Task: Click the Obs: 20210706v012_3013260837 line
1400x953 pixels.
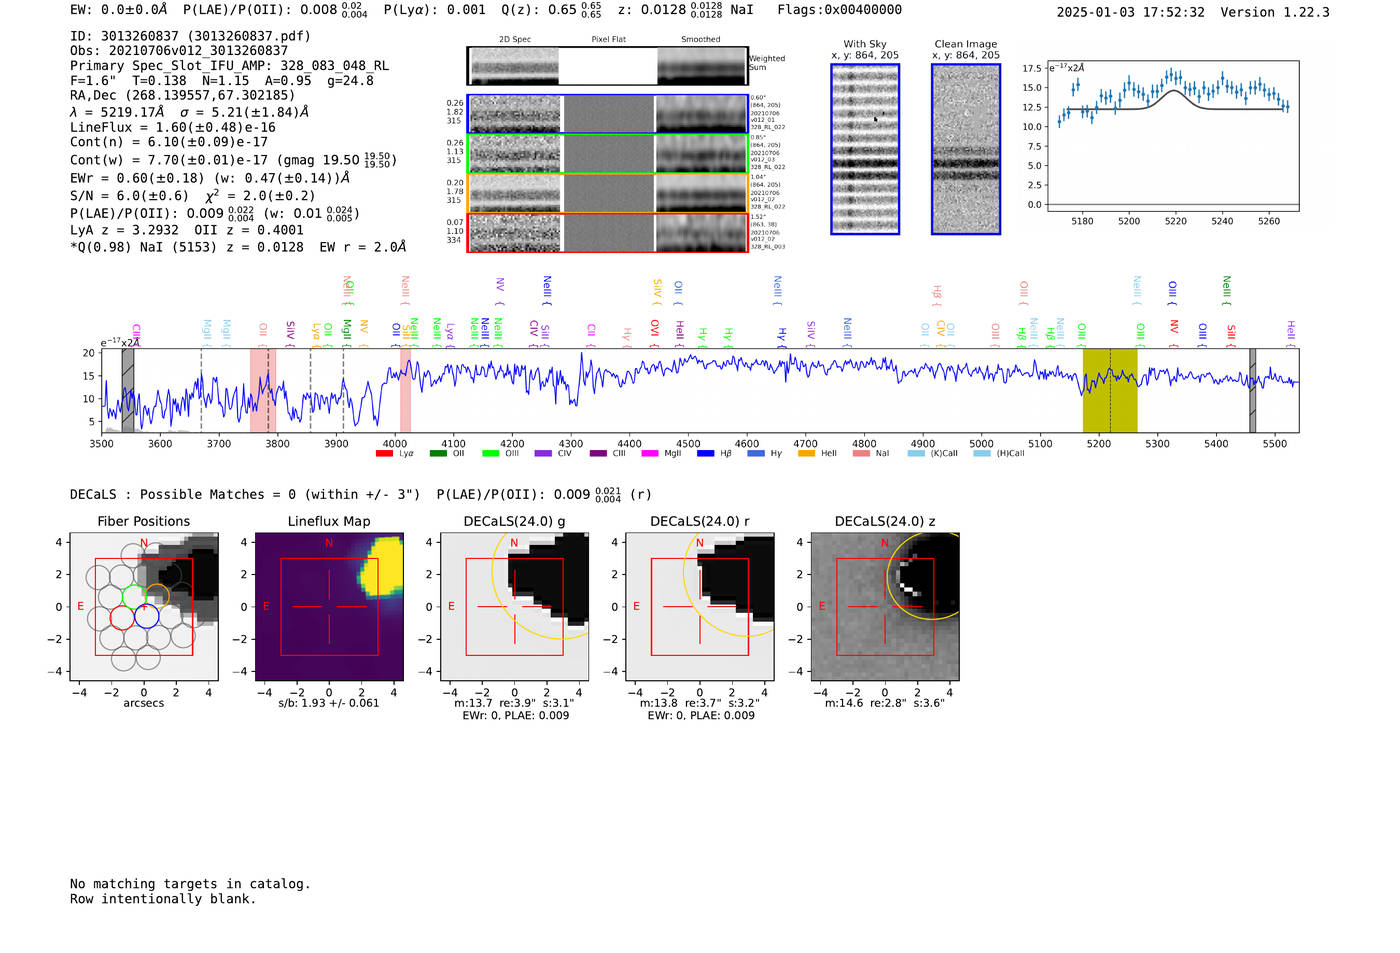Action: tap(179, 50)
